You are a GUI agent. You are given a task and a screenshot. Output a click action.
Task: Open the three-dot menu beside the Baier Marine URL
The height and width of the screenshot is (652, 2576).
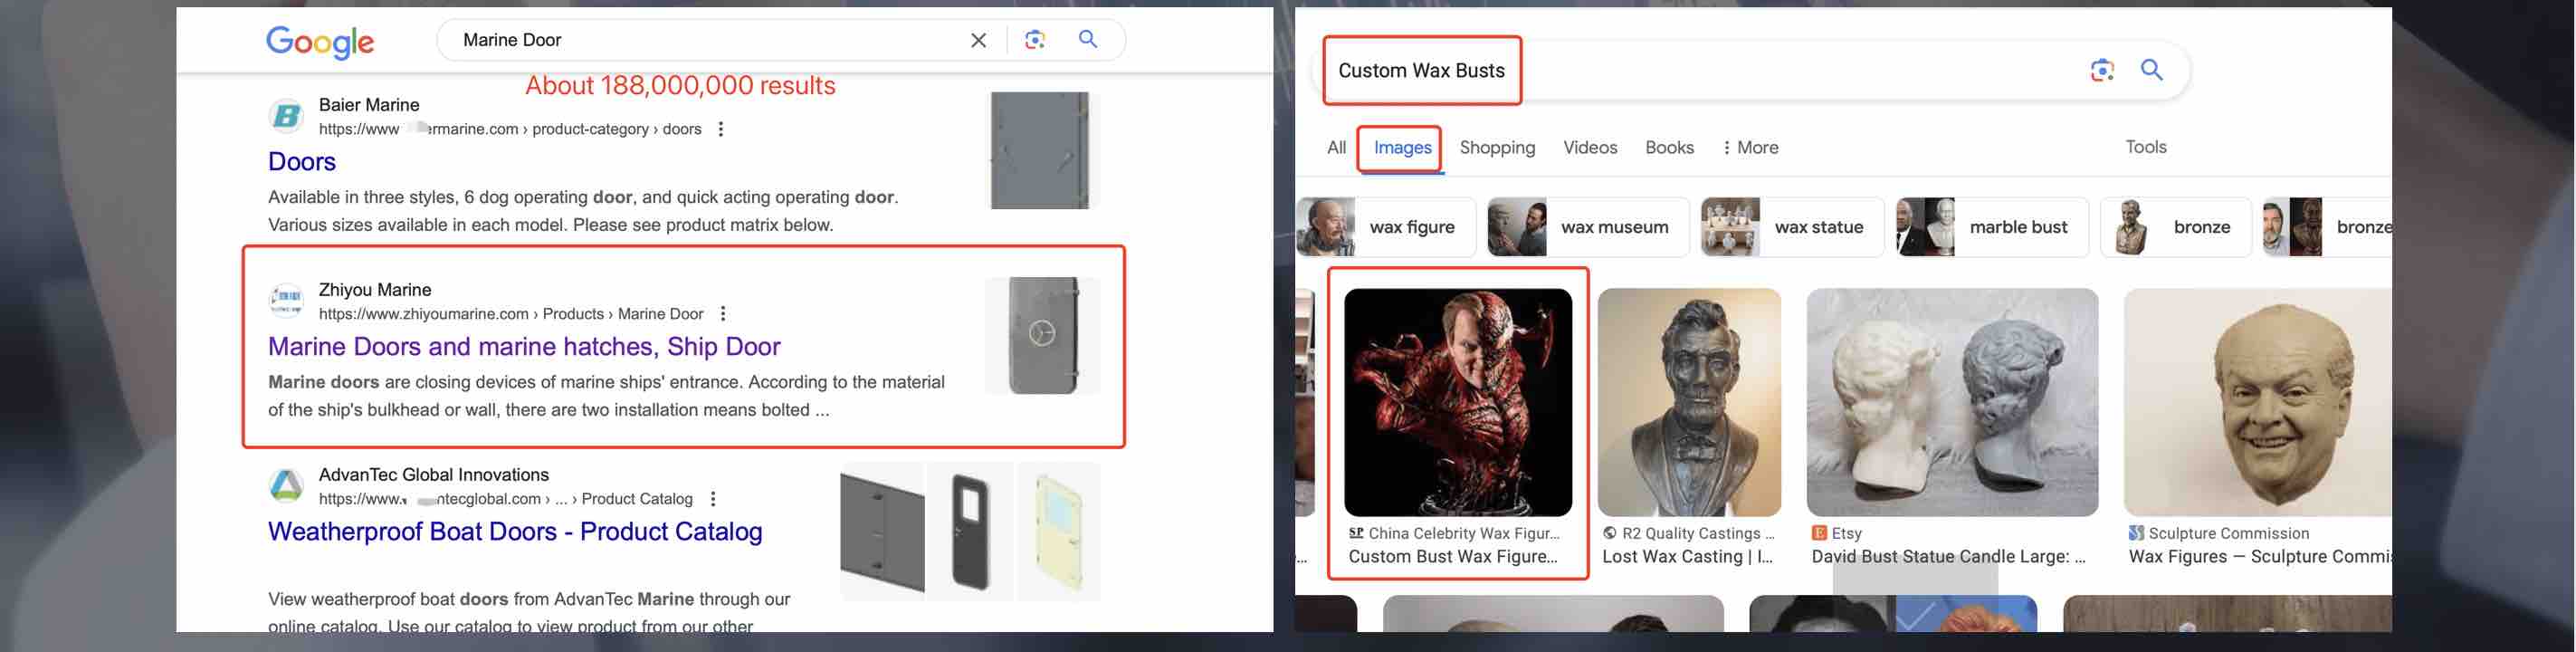[721, 129]
